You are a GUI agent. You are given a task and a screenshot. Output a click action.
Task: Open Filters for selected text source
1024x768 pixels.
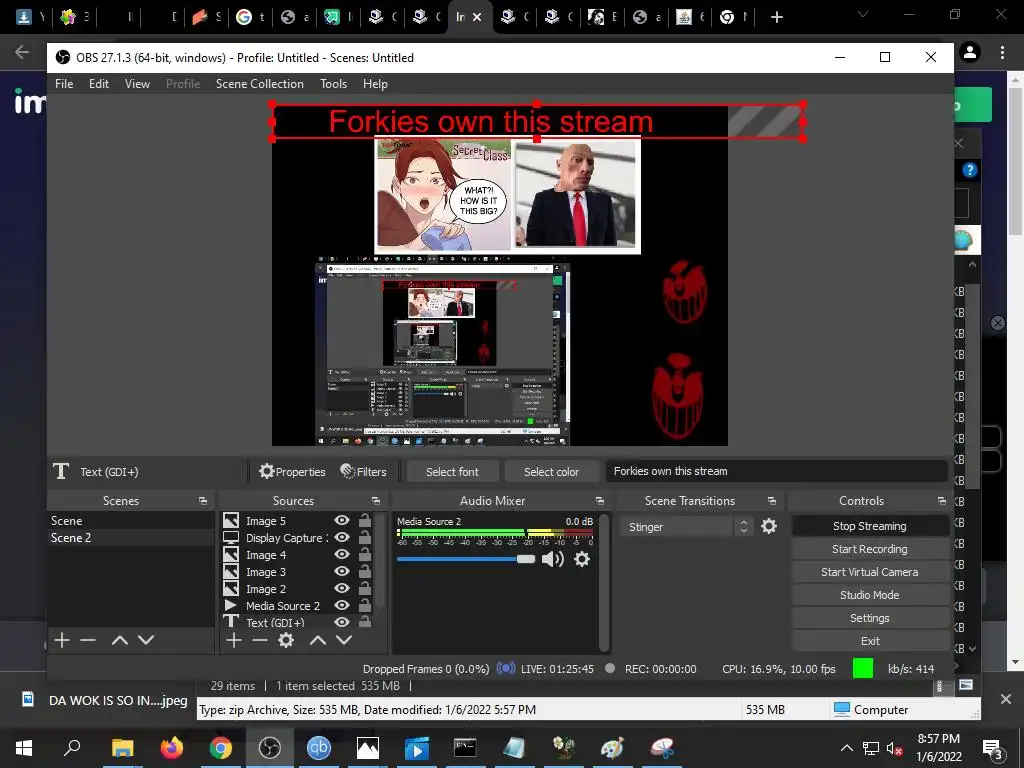363,472
